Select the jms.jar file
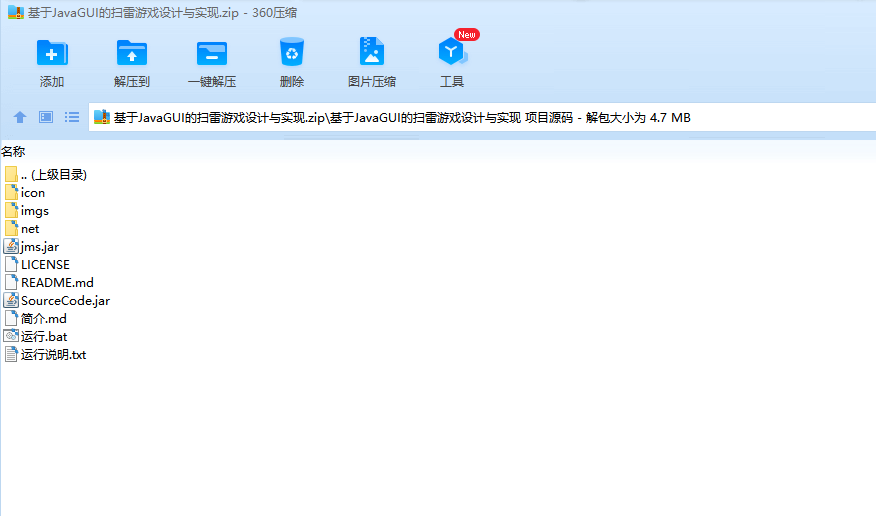This screenshot has width=876, height=516. coord(31,247)
